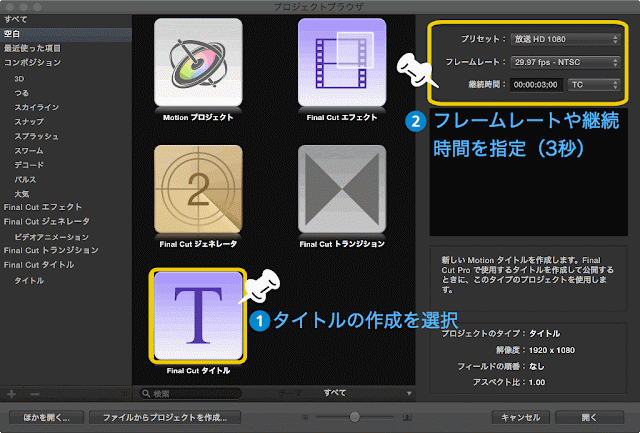640x433 pixels.
Task: Click the 解像度 1920 x 1080 value
Action: click(552, 350)
